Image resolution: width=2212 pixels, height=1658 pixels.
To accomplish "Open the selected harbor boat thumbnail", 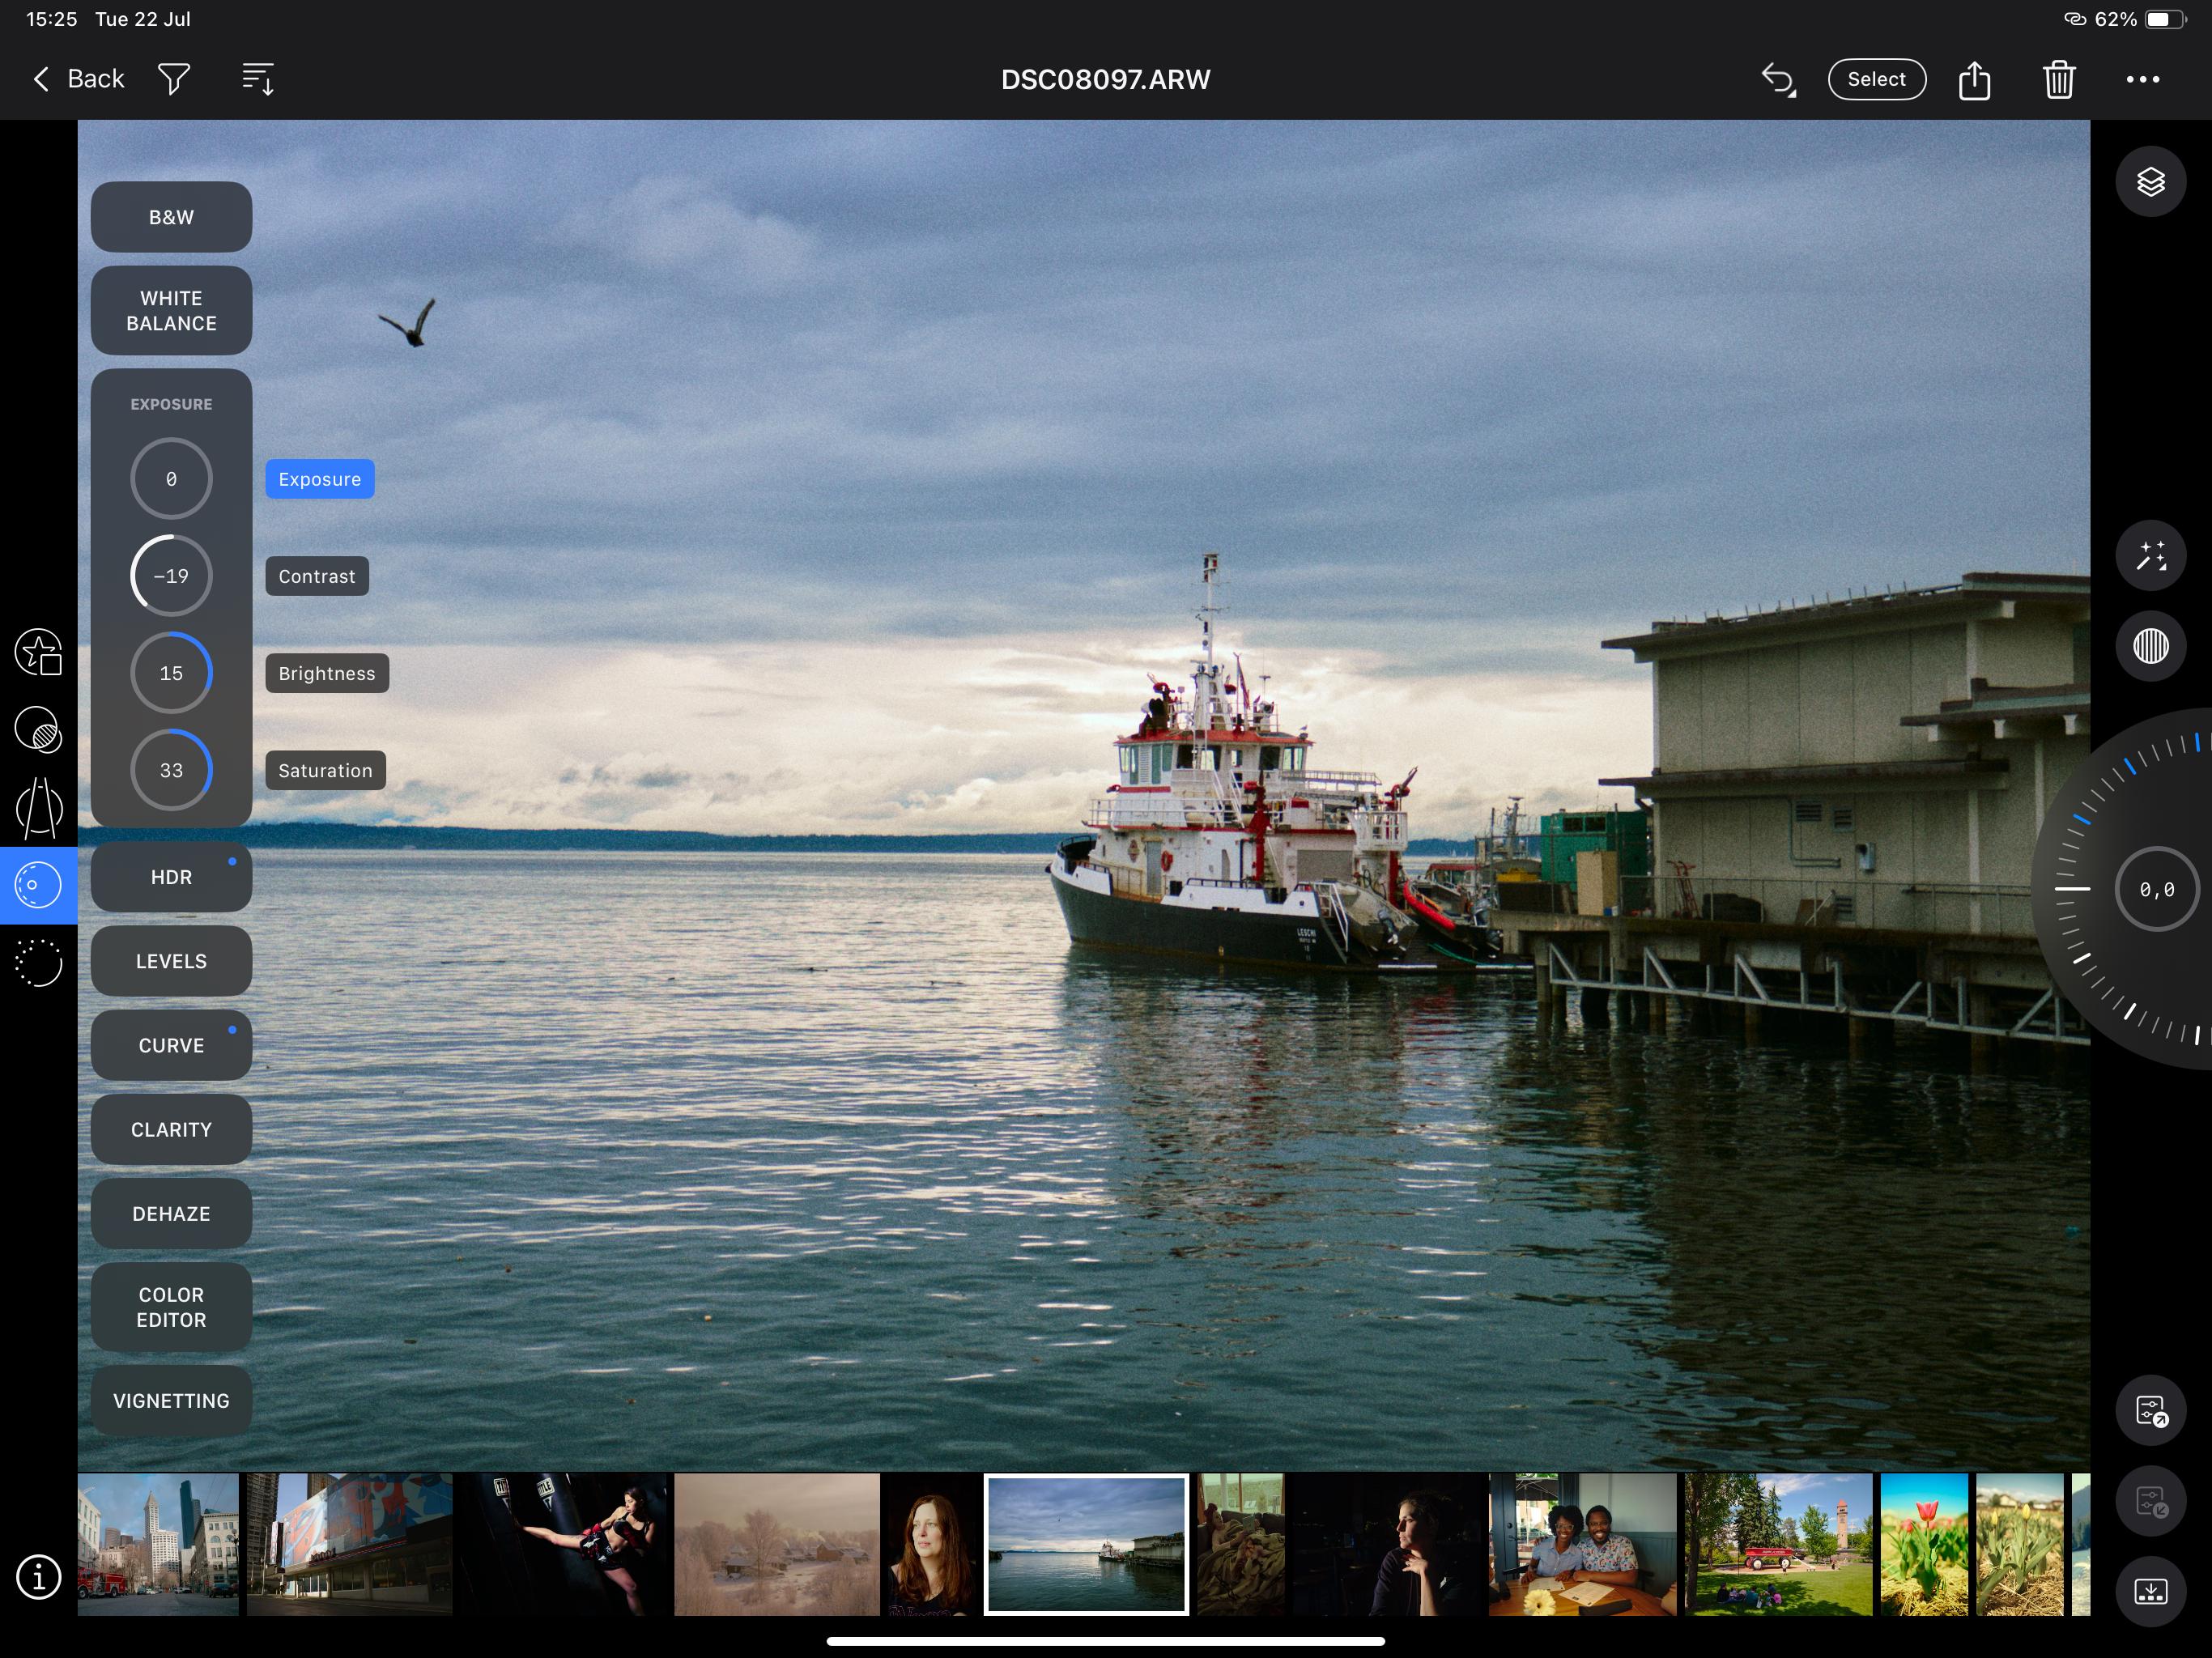I will click(x=1087, y=1544).
